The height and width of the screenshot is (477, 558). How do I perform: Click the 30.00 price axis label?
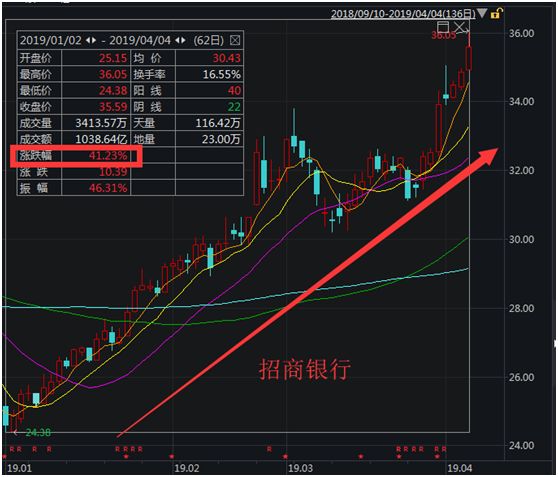(521, 240)
